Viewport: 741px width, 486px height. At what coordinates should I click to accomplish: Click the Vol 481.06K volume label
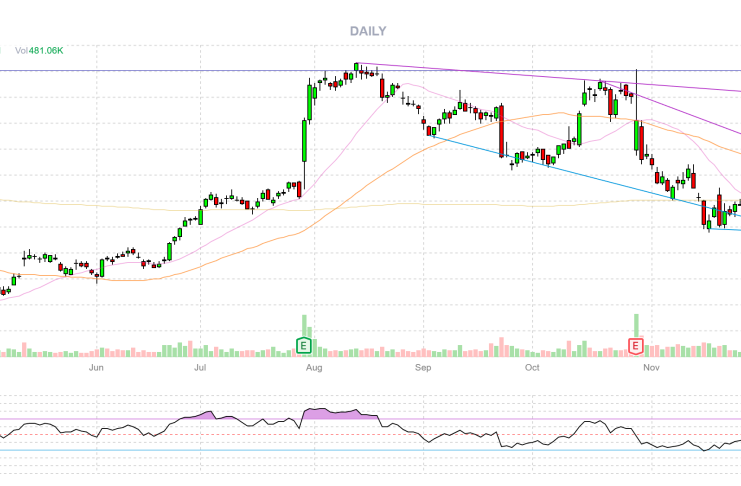tap(40, 50)
